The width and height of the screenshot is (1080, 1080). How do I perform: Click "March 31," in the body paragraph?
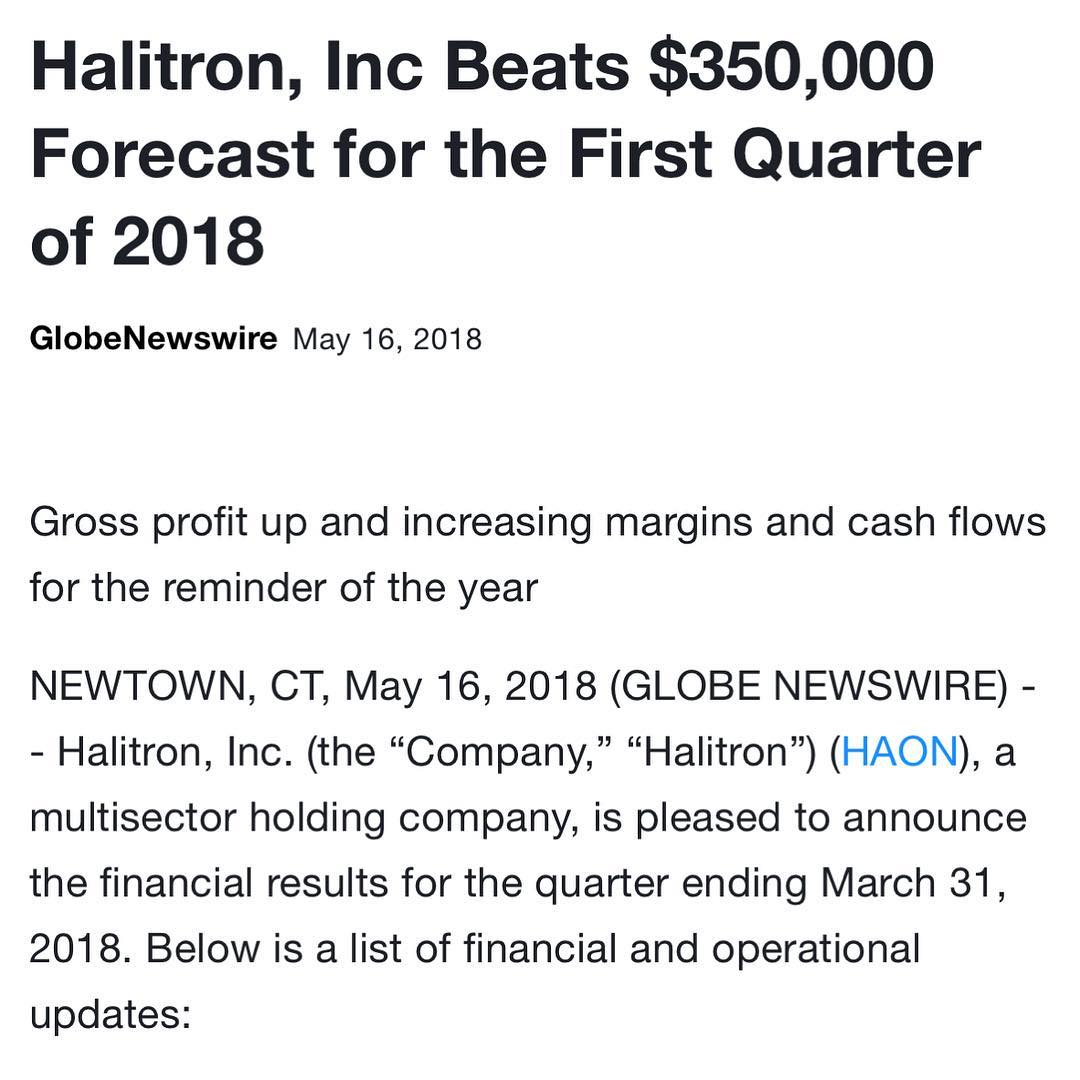click(914, 884)
